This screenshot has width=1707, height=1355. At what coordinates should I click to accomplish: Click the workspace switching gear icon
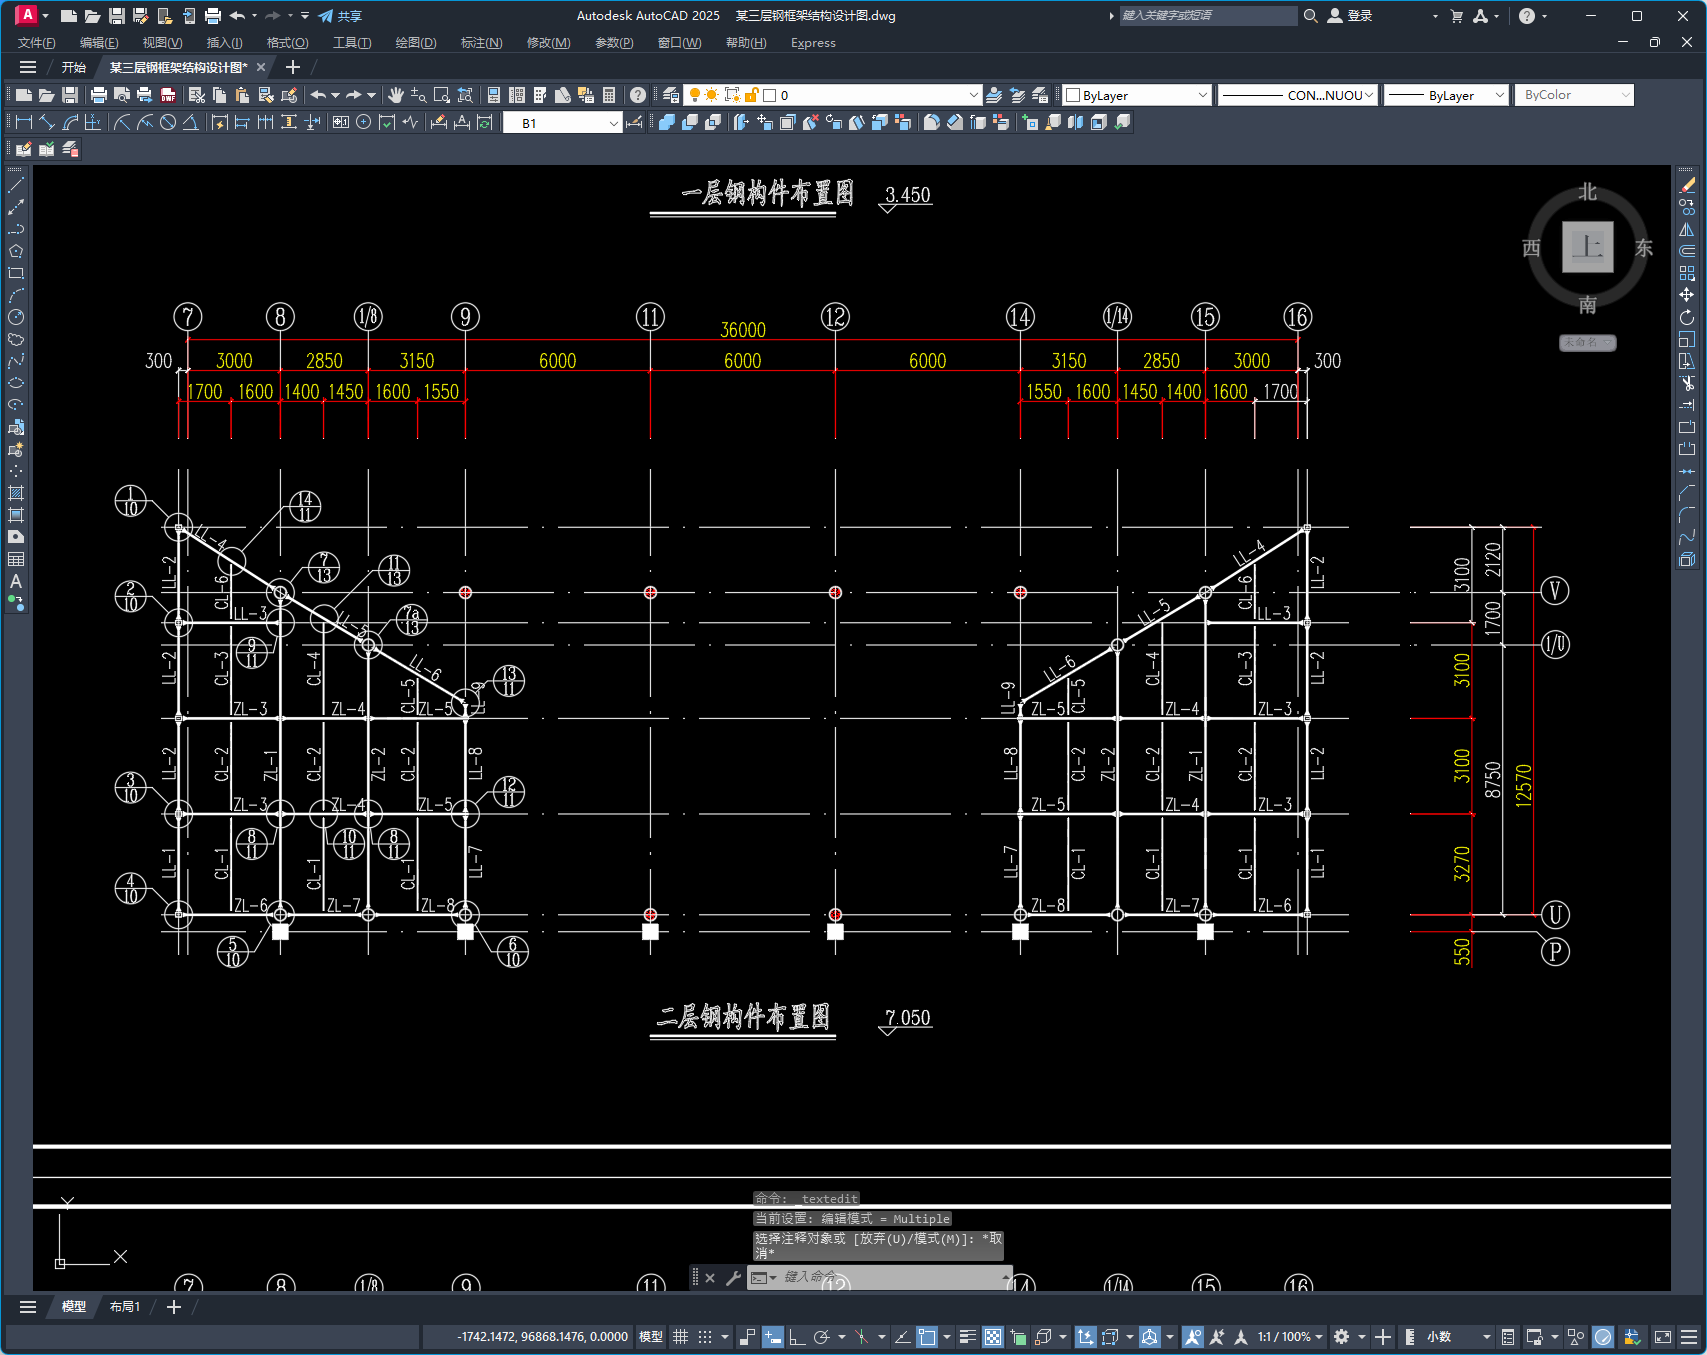coord(1342,1337)
